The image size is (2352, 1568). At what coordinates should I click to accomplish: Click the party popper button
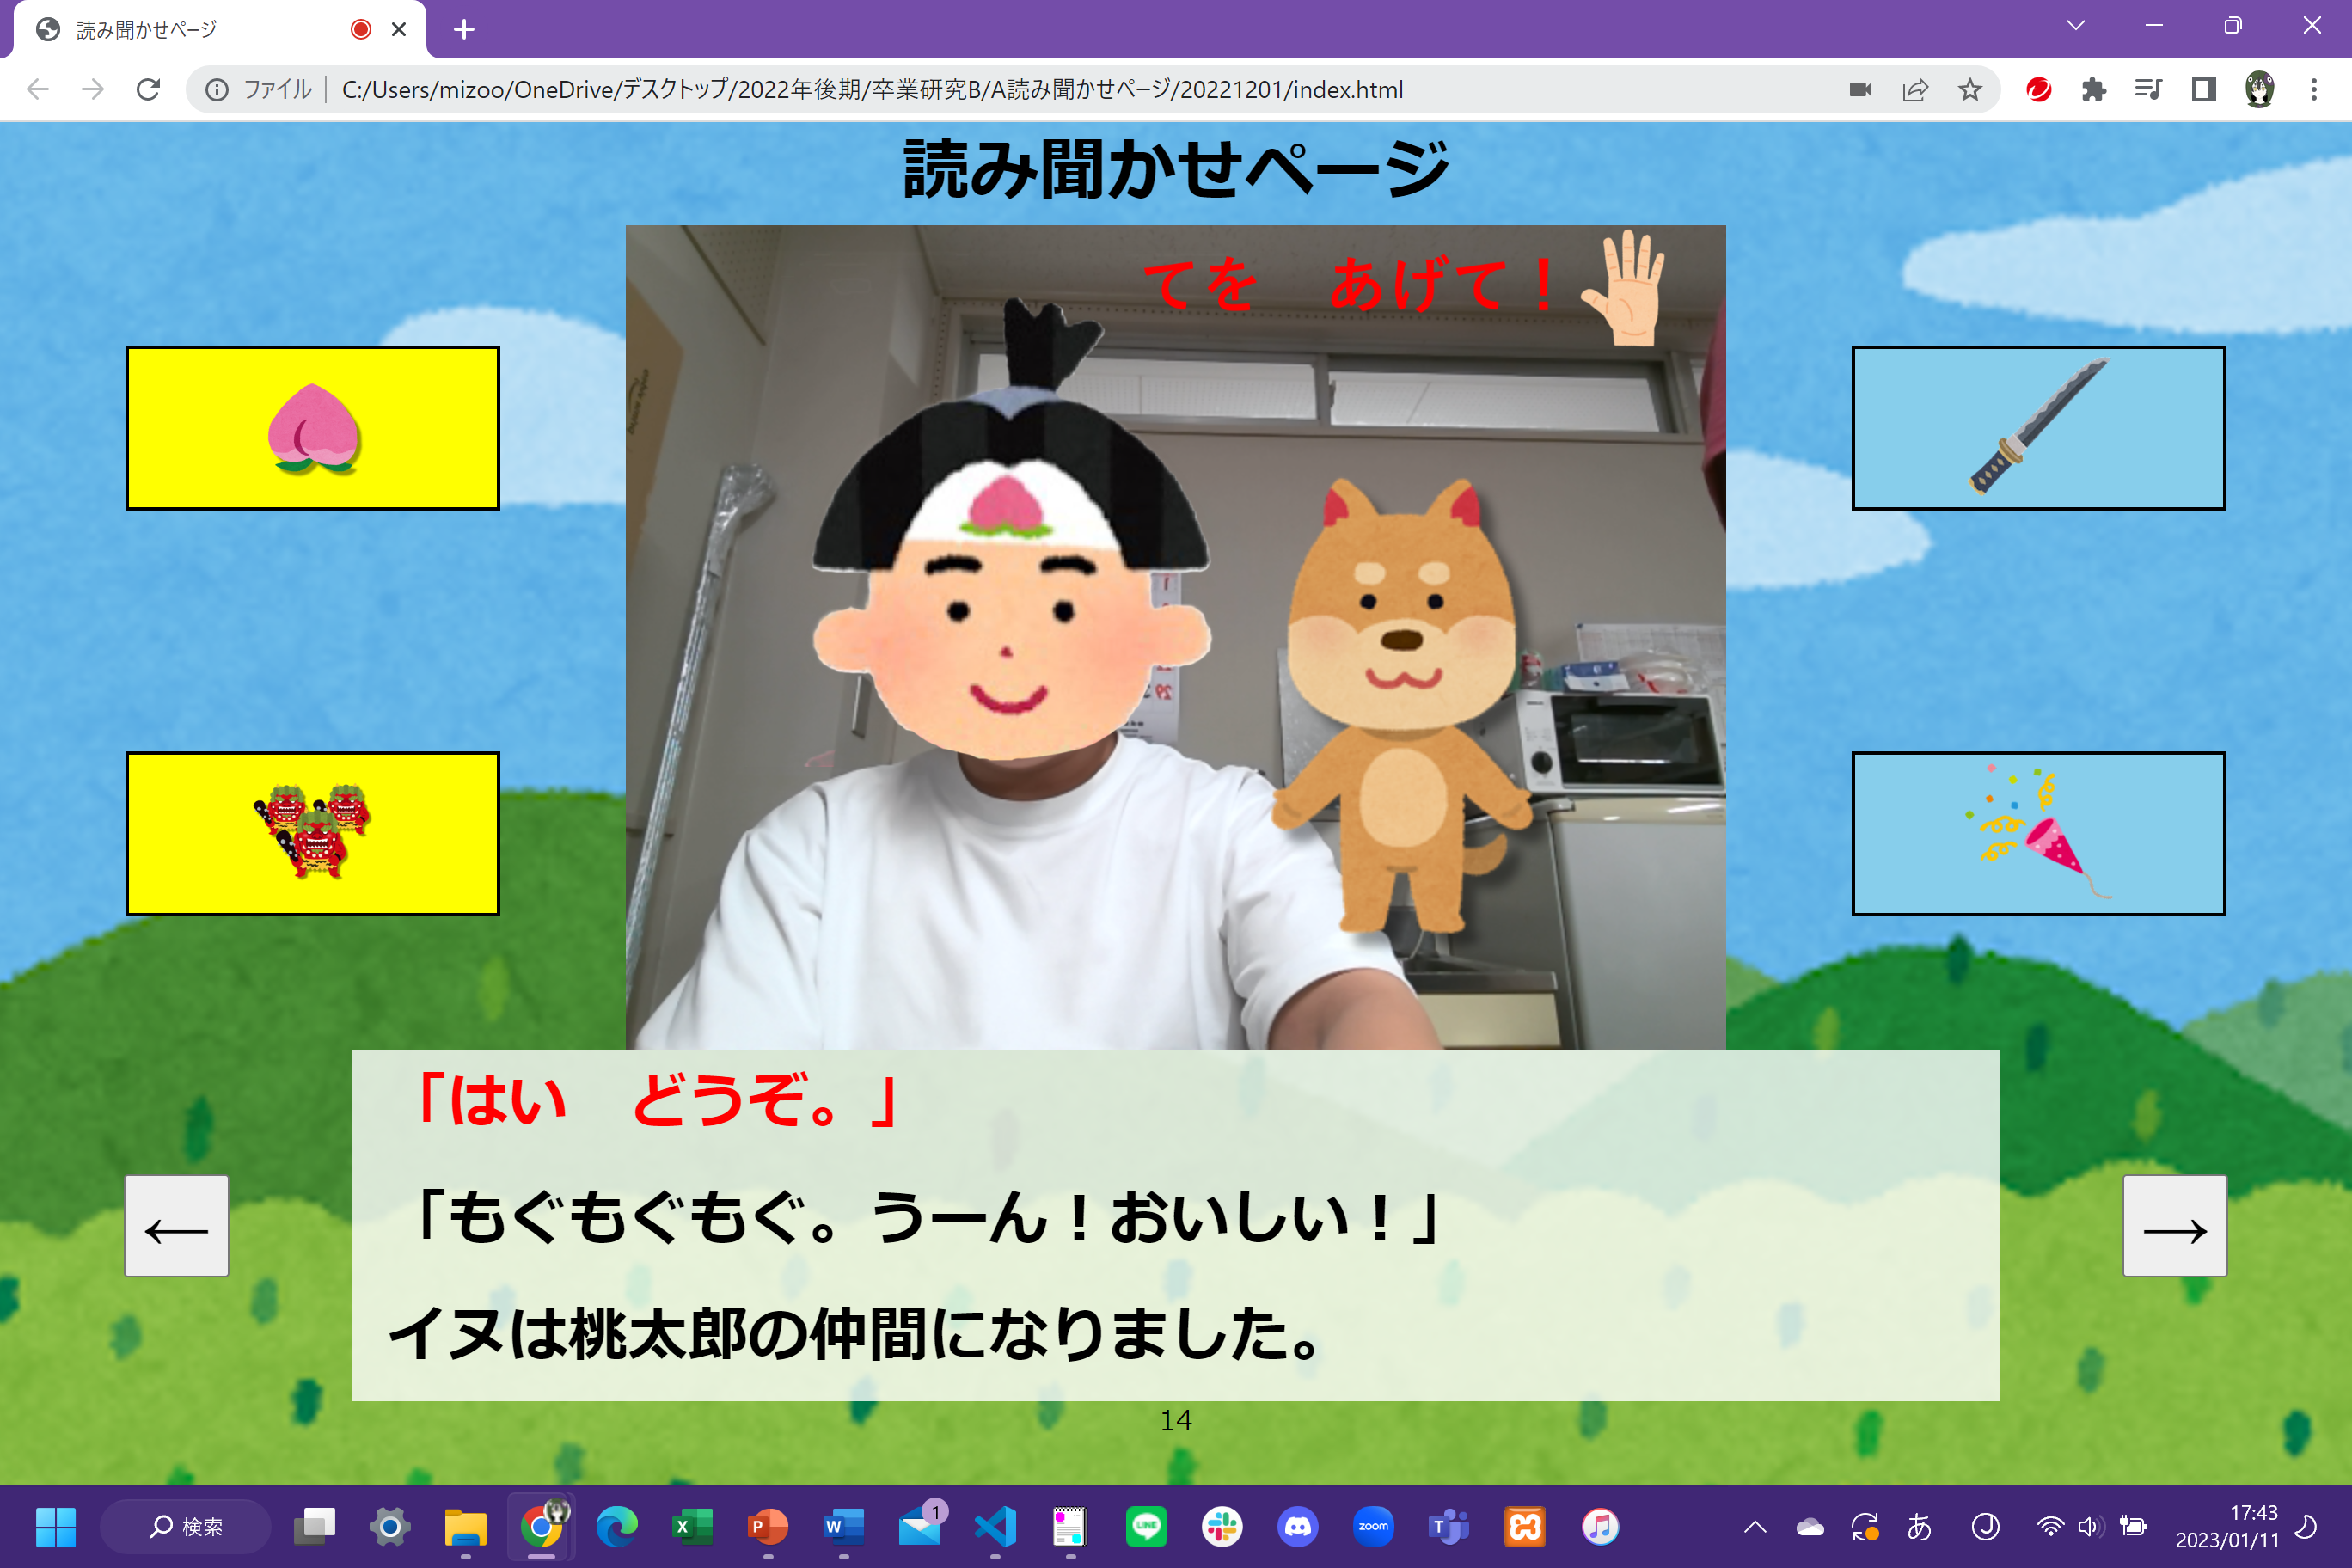pyautogui.click(x=2038, y=833)
